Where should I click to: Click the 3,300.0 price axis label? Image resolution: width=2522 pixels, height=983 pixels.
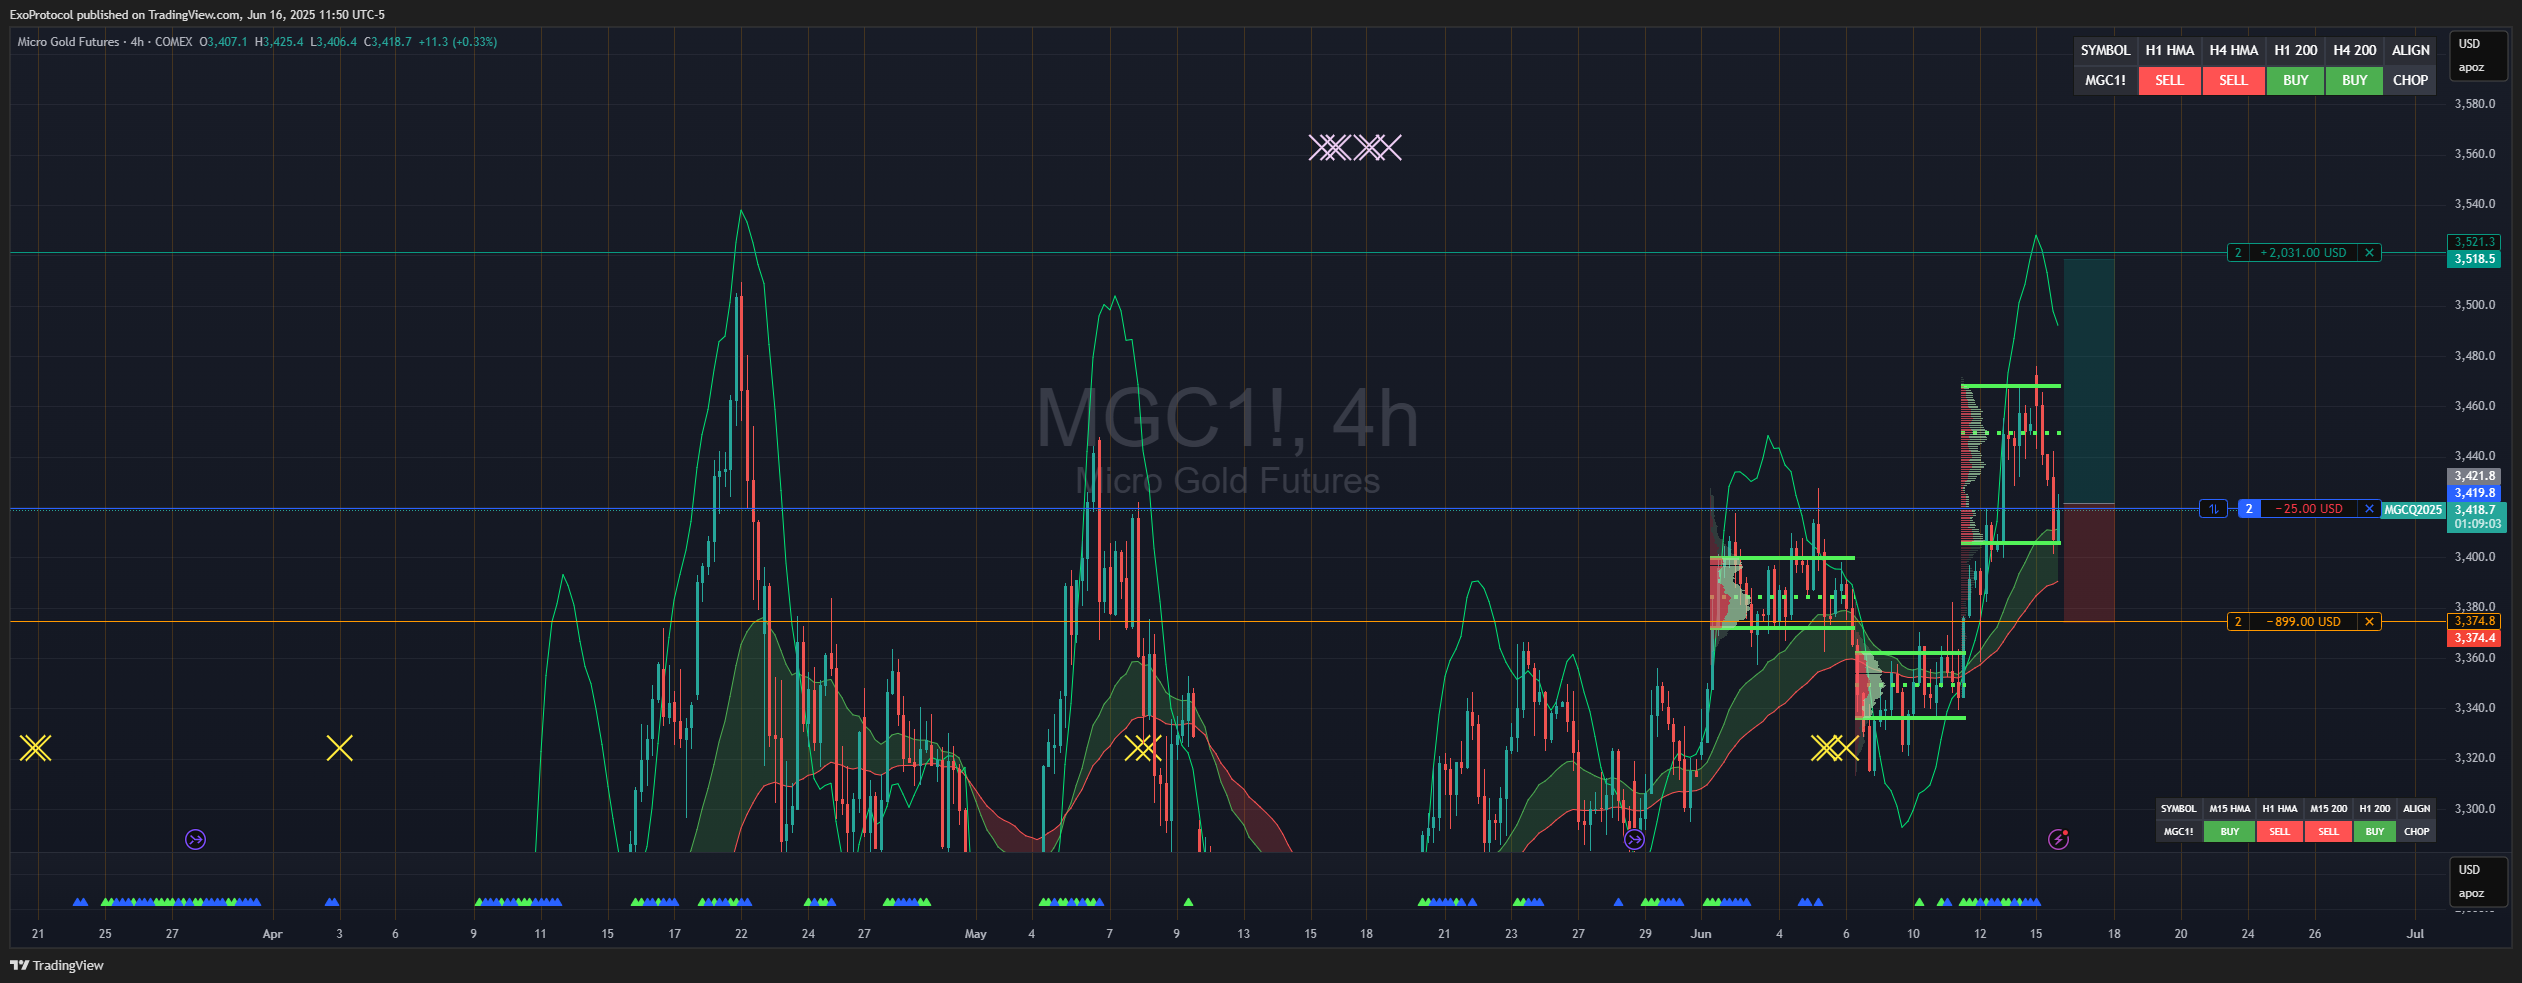tap(2475, 809)
